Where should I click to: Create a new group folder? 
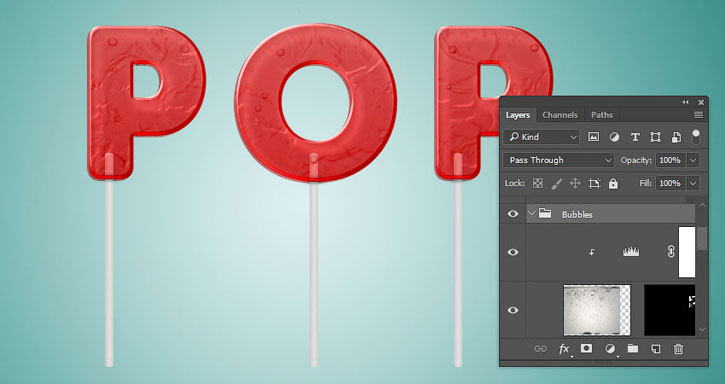[x=633, y=348]
